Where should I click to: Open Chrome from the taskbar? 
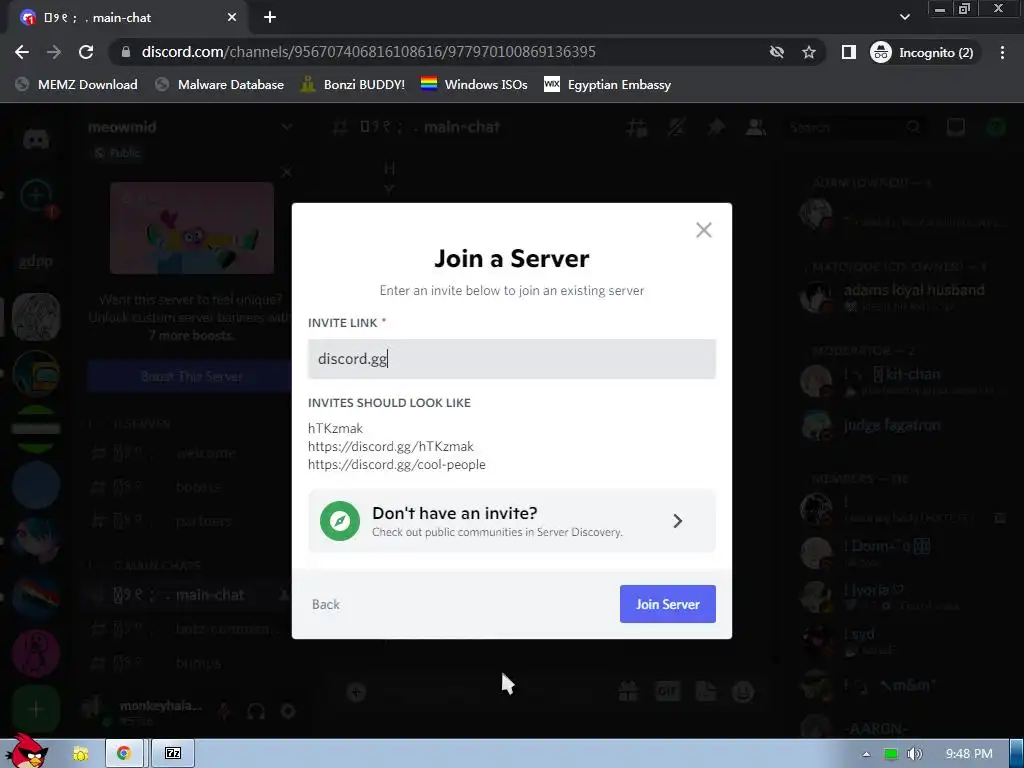(x=124, y=753)
